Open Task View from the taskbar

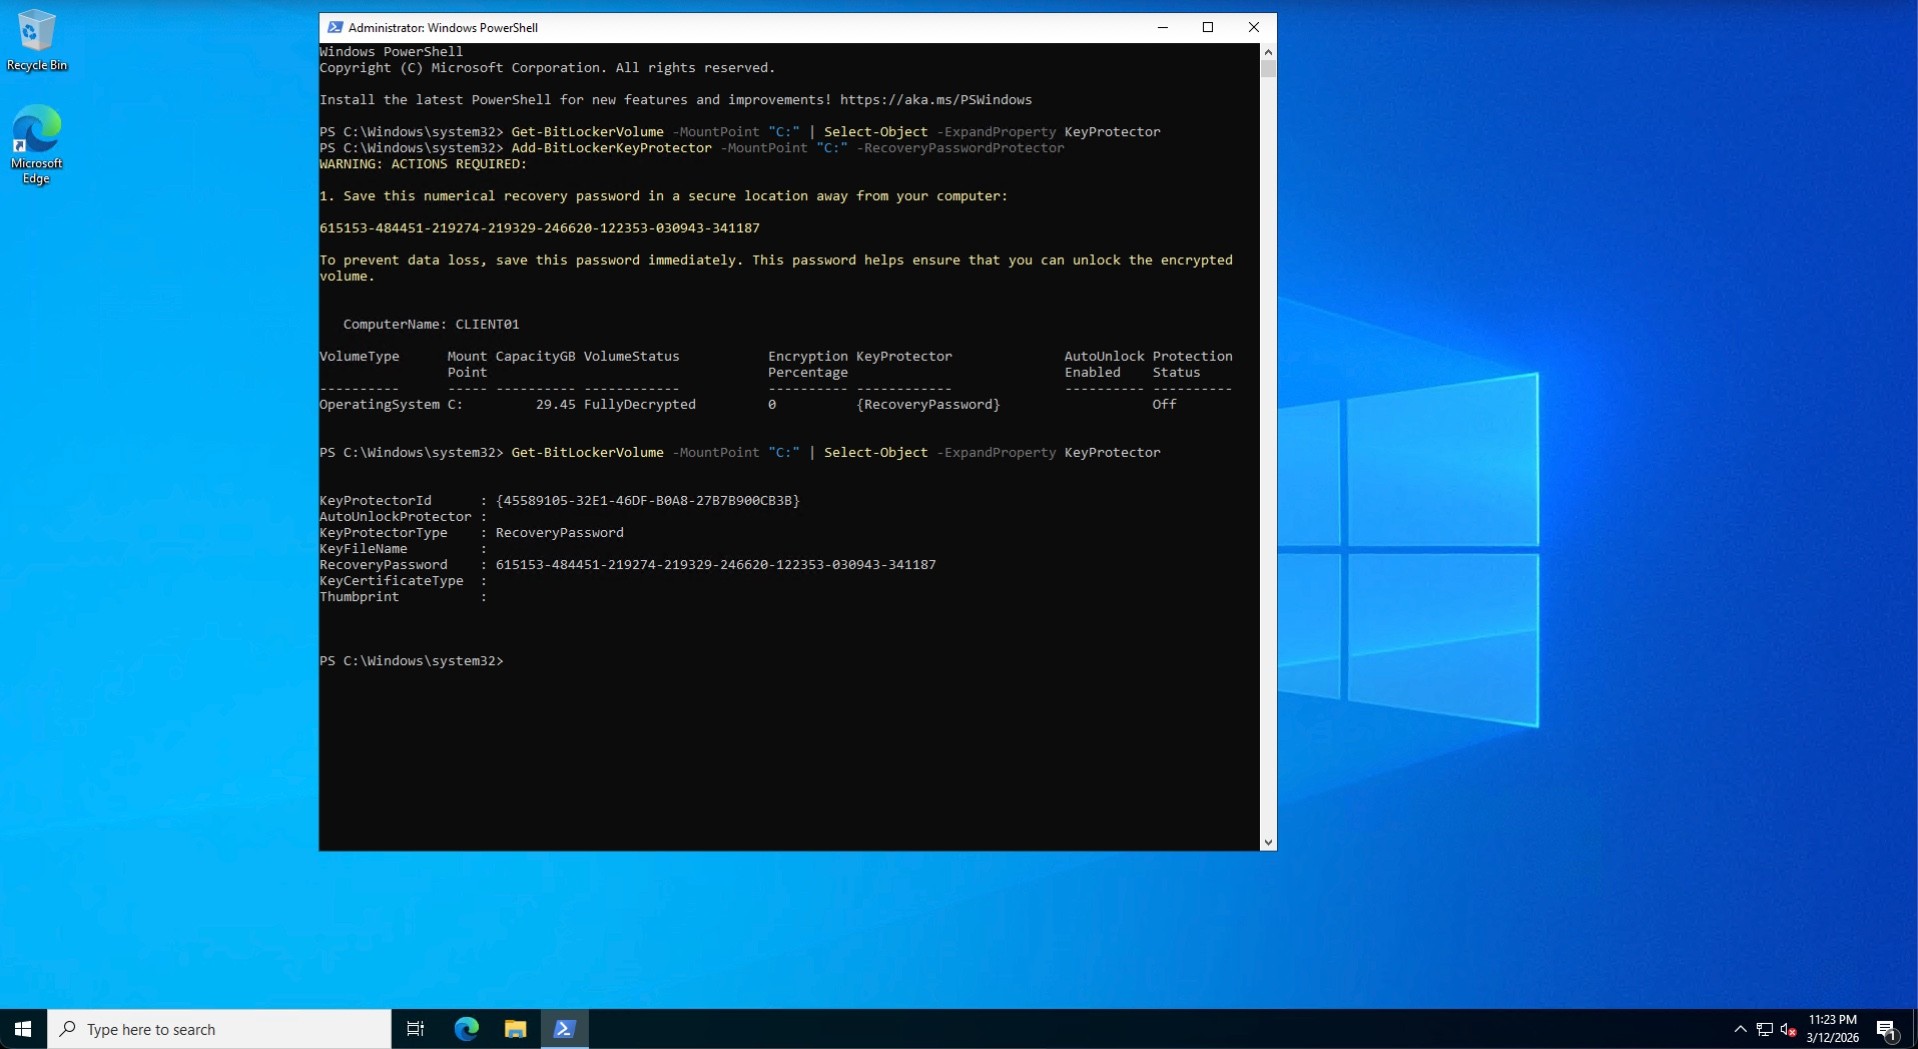(415, 1029)
